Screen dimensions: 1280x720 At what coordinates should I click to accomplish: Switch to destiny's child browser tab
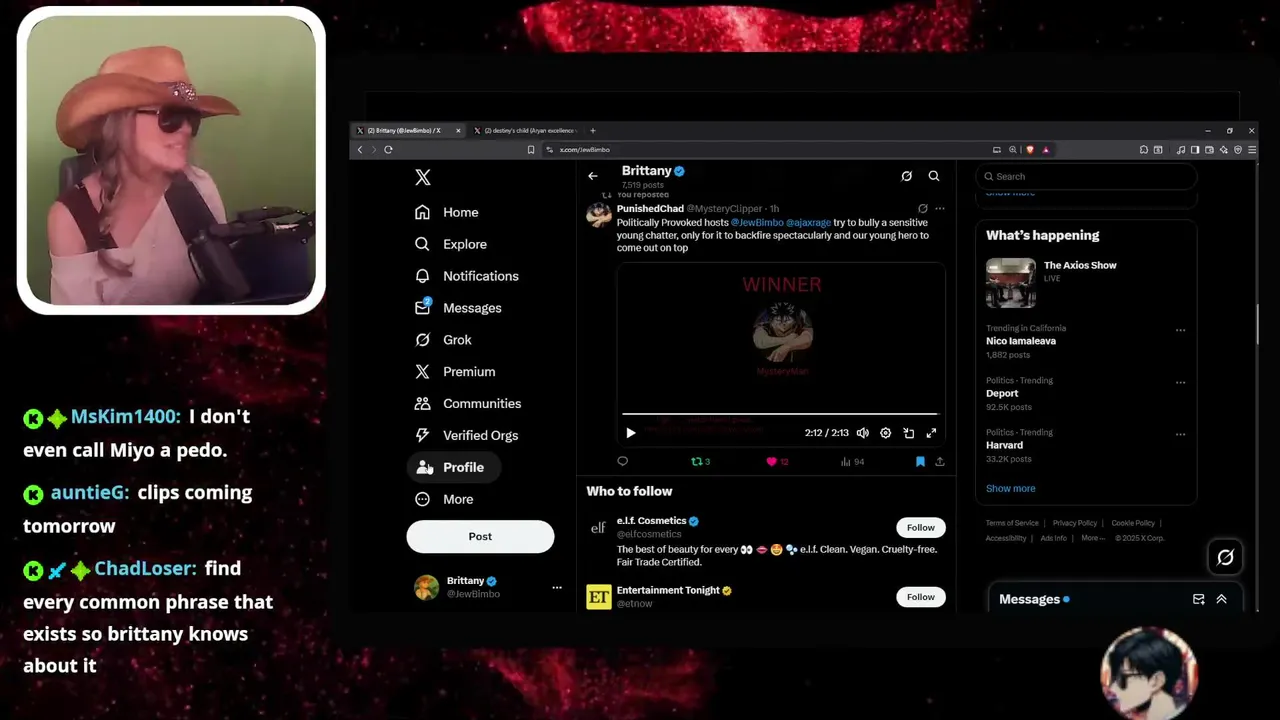526,130
